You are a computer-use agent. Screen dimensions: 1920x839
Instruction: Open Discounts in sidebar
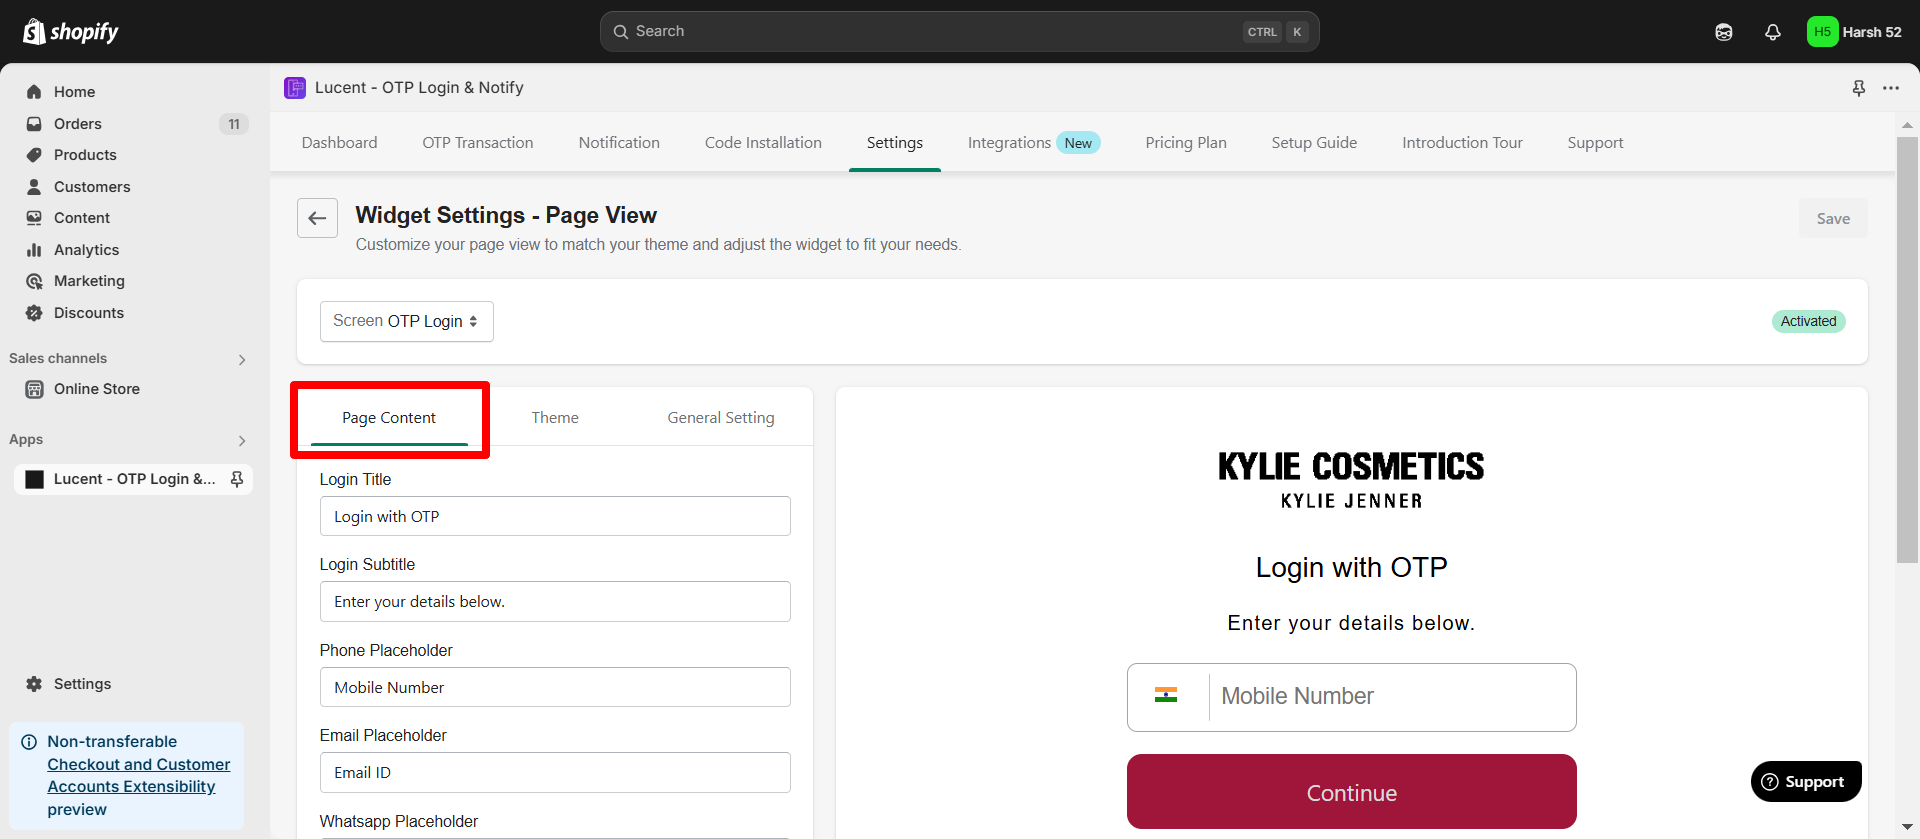click(x=89, y=313)
